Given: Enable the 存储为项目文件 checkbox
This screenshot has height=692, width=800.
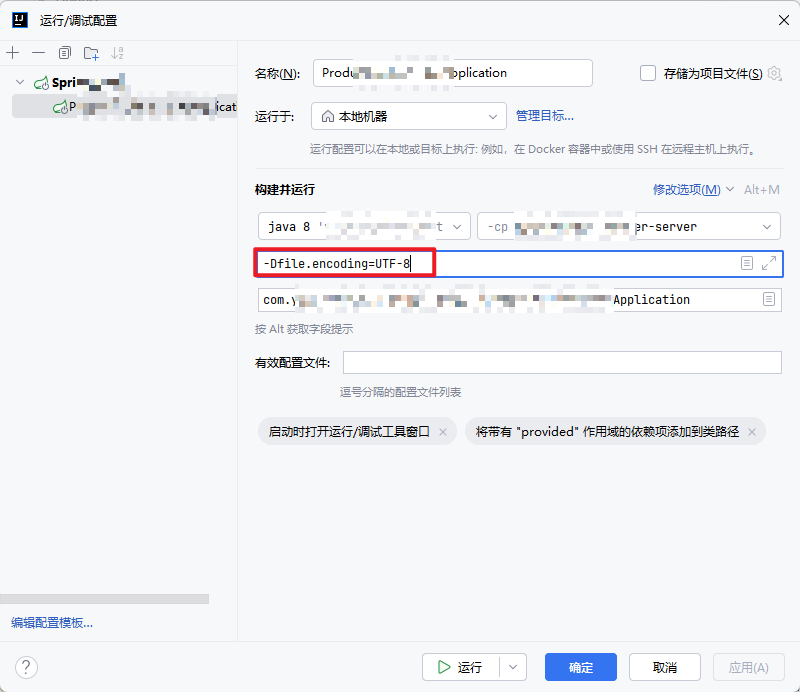Looking at the screenshot, I should [647, 73].
